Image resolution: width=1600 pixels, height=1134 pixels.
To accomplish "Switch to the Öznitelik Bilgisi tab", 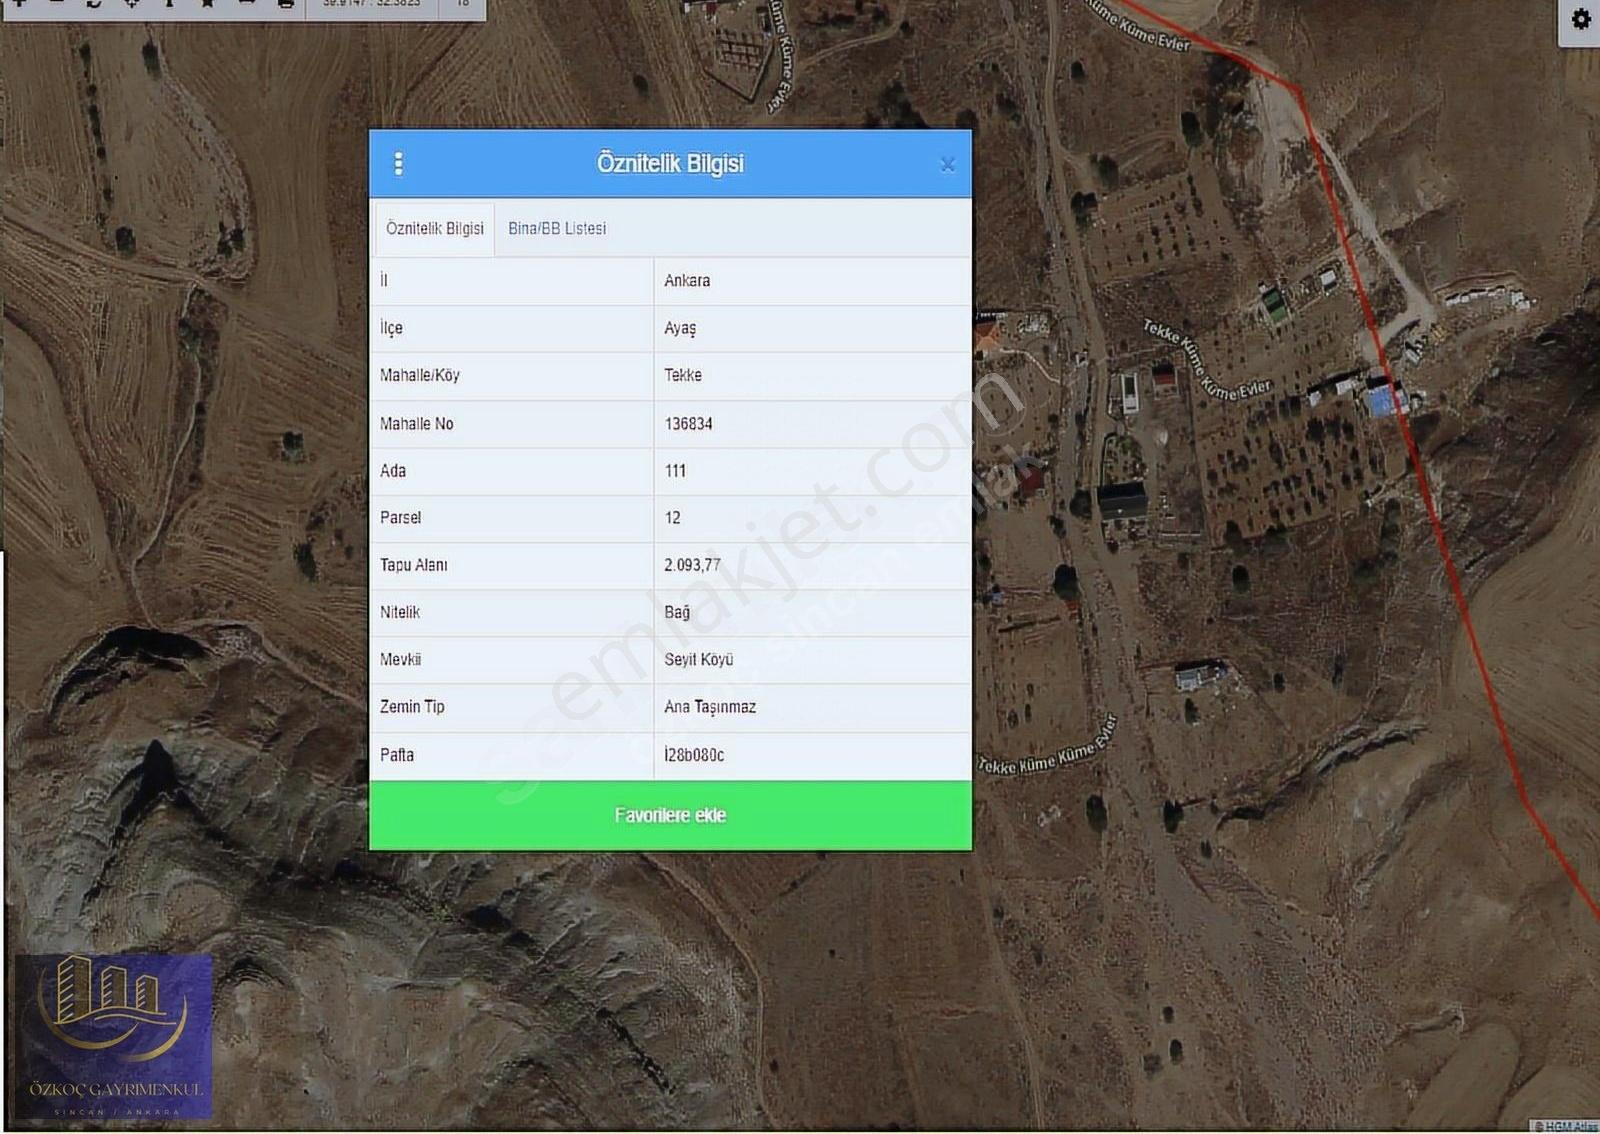I will click(x=434, y=228).
